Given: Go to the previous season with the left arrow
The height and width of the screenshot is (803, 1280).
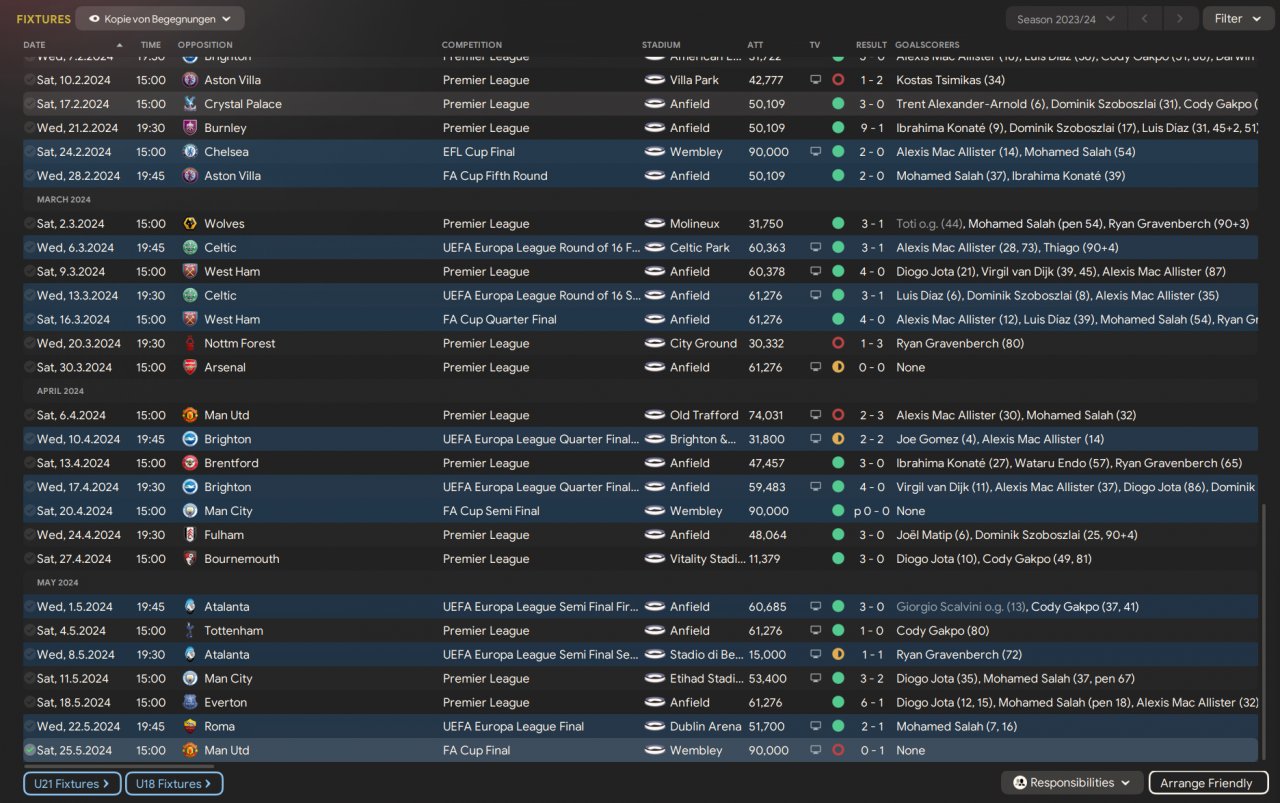Looking at the screenshot, I should [1145, 19].
